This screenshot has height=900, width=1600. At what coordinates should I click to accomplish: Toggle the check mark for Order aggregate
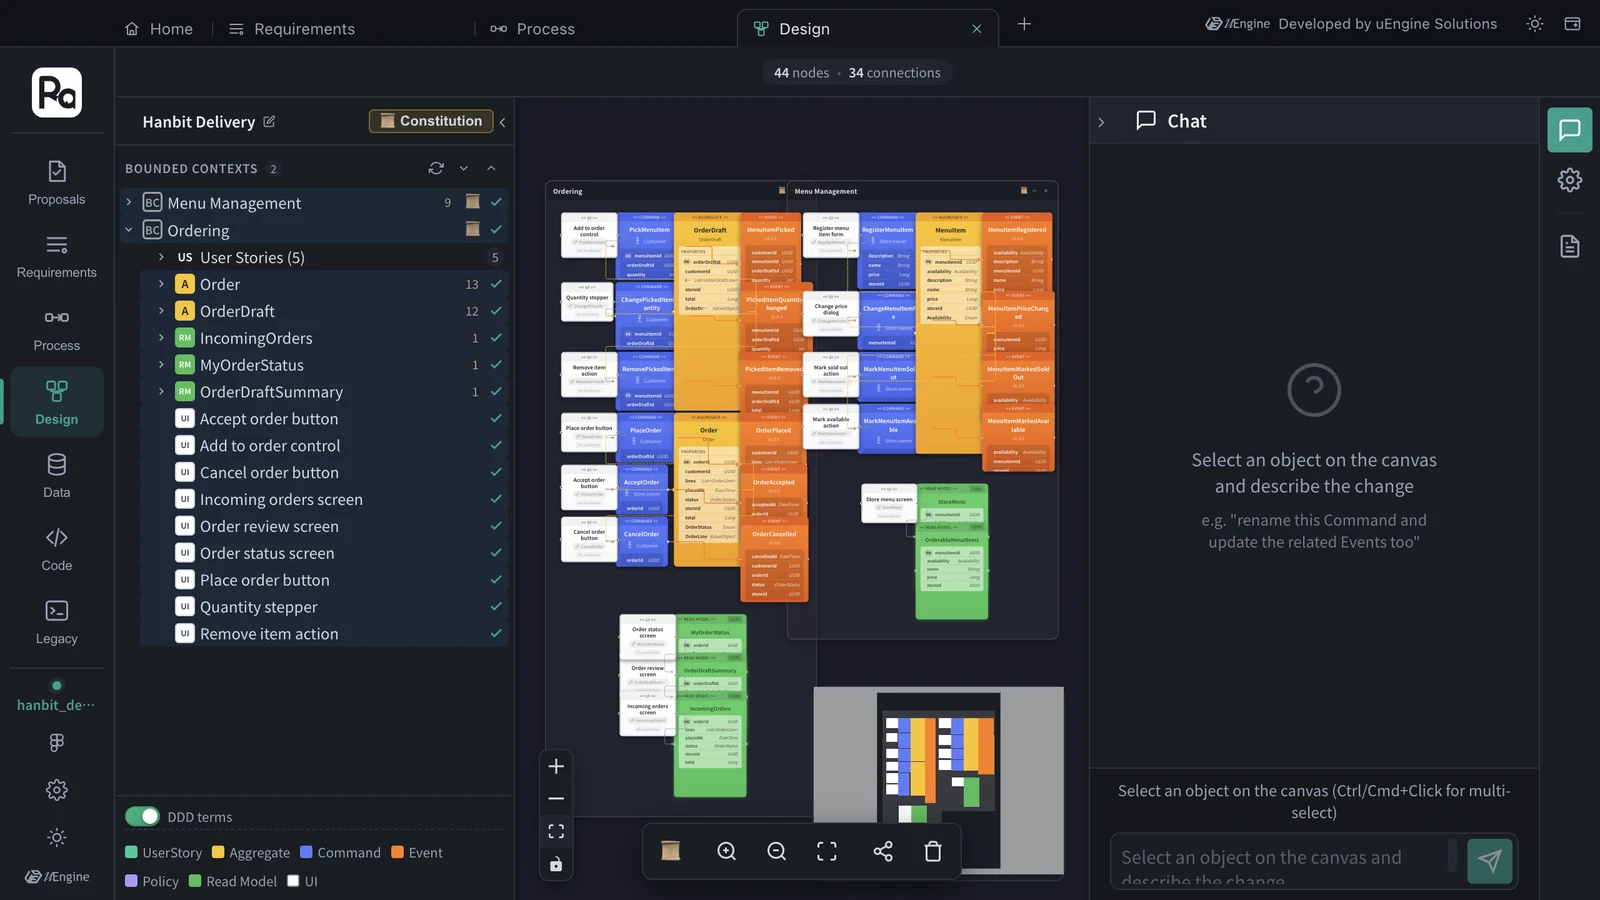pos(496,284)
